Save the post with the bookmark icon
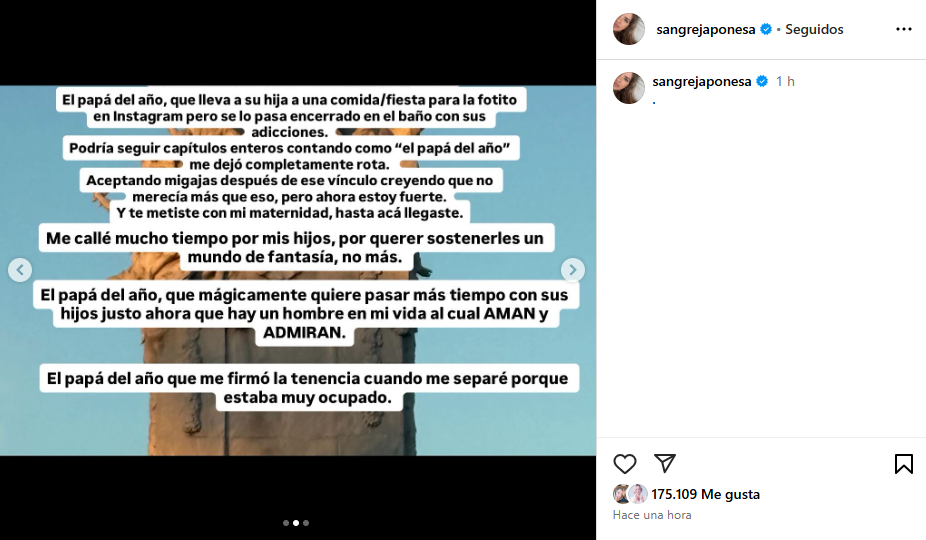The height and width of the screenshot is (540, 926). (x=904, y=464)
